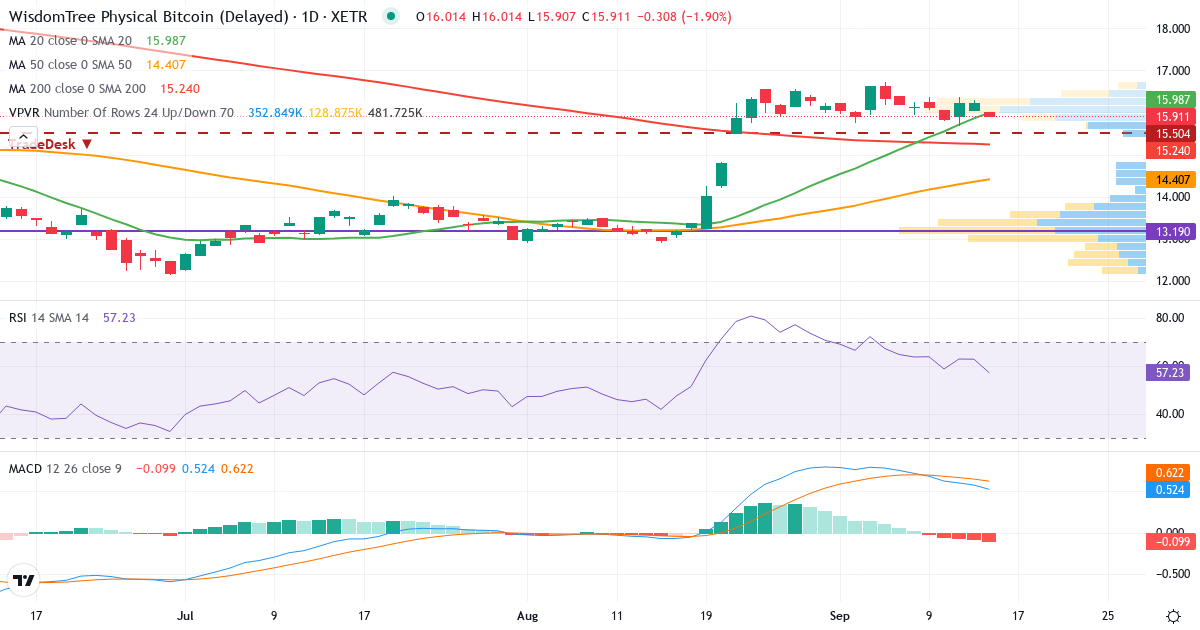The height and width of the screenshot is (630, 1200).
Task: Click the 352.849K VPVR up volume value
Action: [x=274, y=113]
